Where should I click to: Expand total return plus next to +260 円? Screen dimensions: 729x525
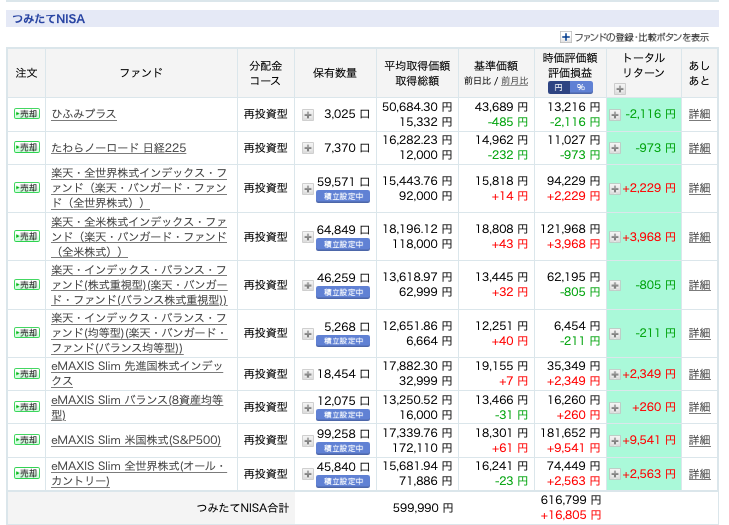[615, 408]
